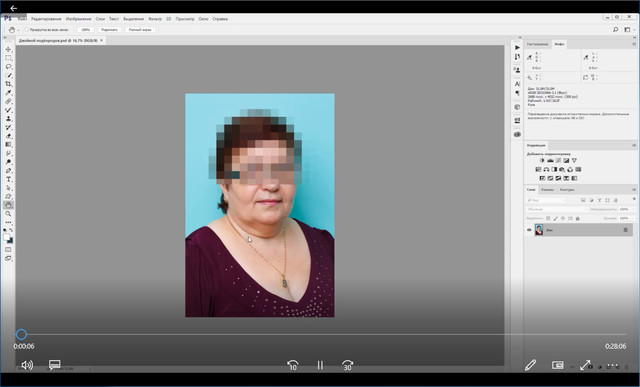Open the layer blend mode dropdown
Image resolution: width=640 pixels, height=387 pixels.
[557, 209]
